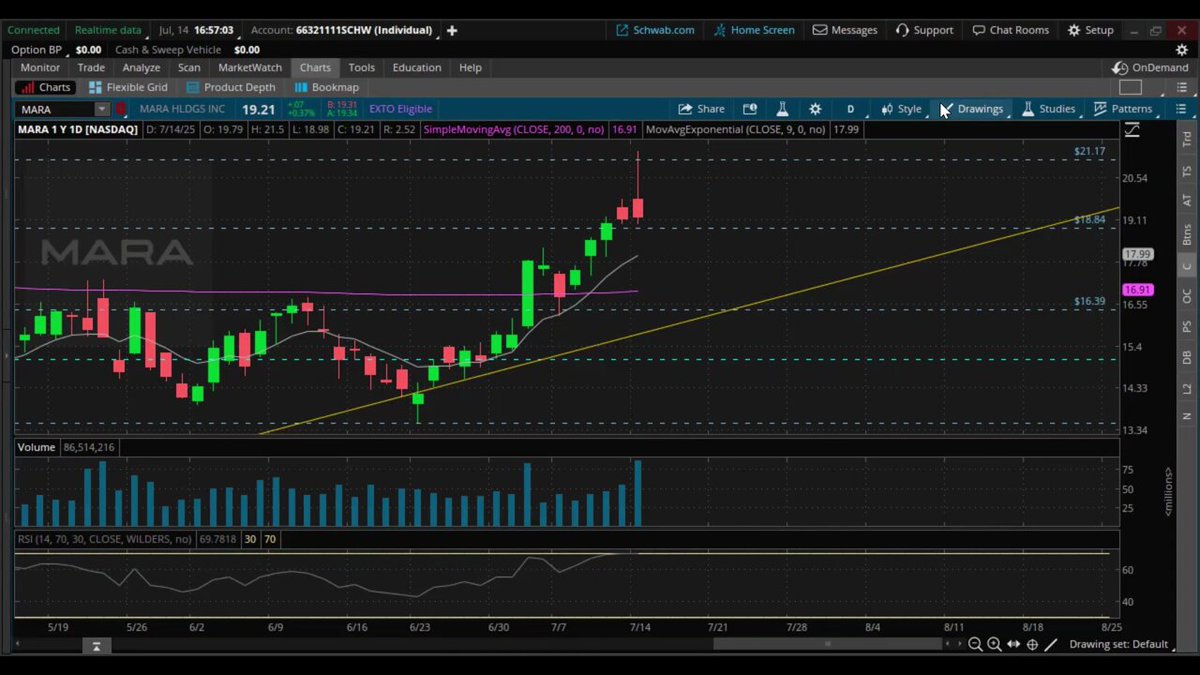Switch to the MarketWatch tab
Screen dimensions: 1200x675
[250, 68]
